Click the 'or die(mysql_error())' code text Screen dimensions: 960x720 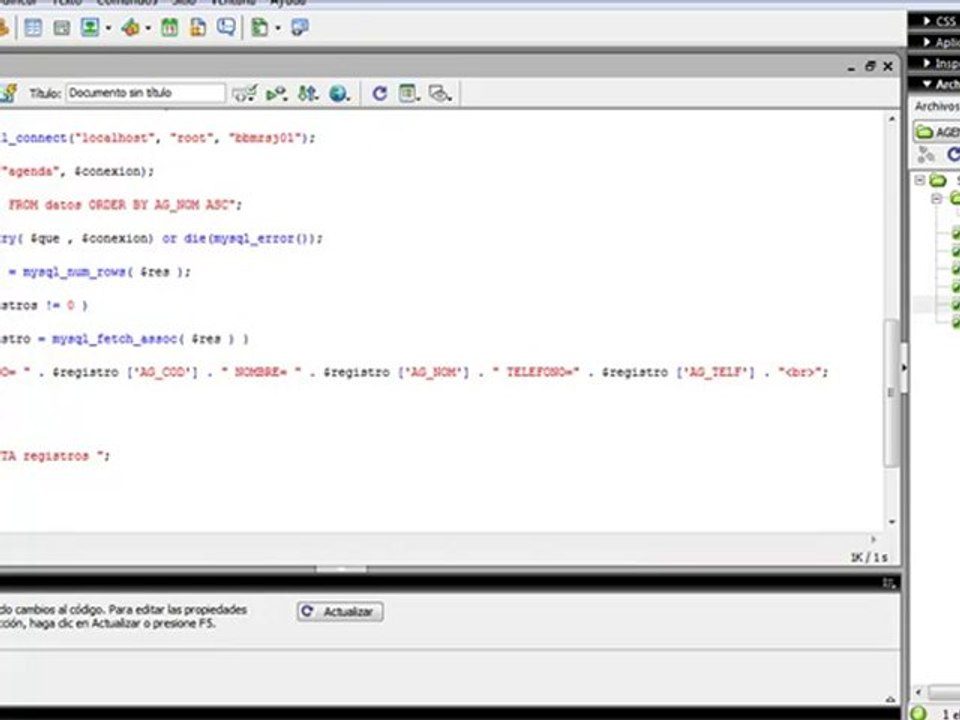241,239
